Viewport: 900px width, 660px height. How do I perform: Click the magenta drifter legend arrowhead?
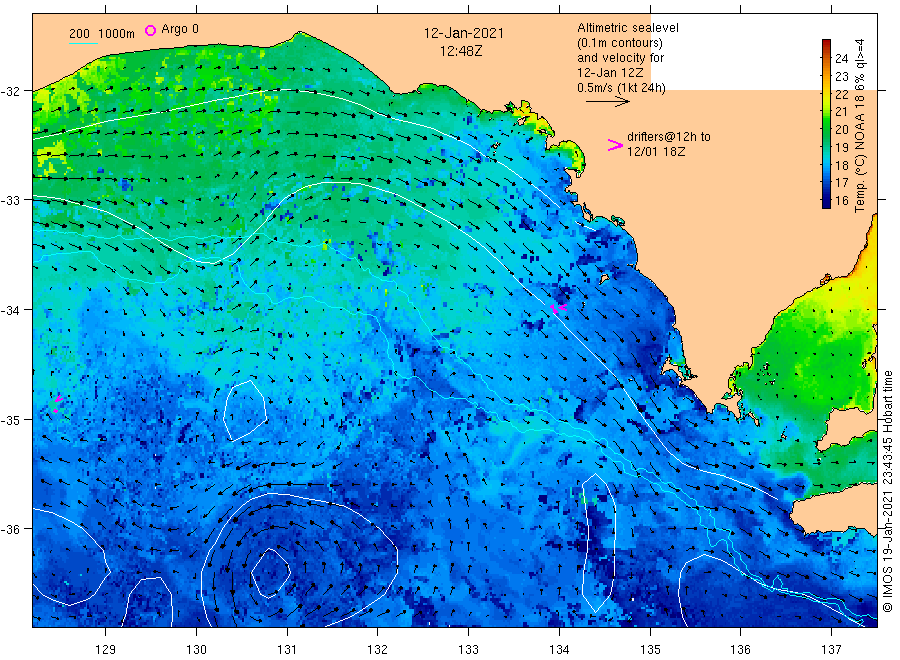[x=615, y=145]
